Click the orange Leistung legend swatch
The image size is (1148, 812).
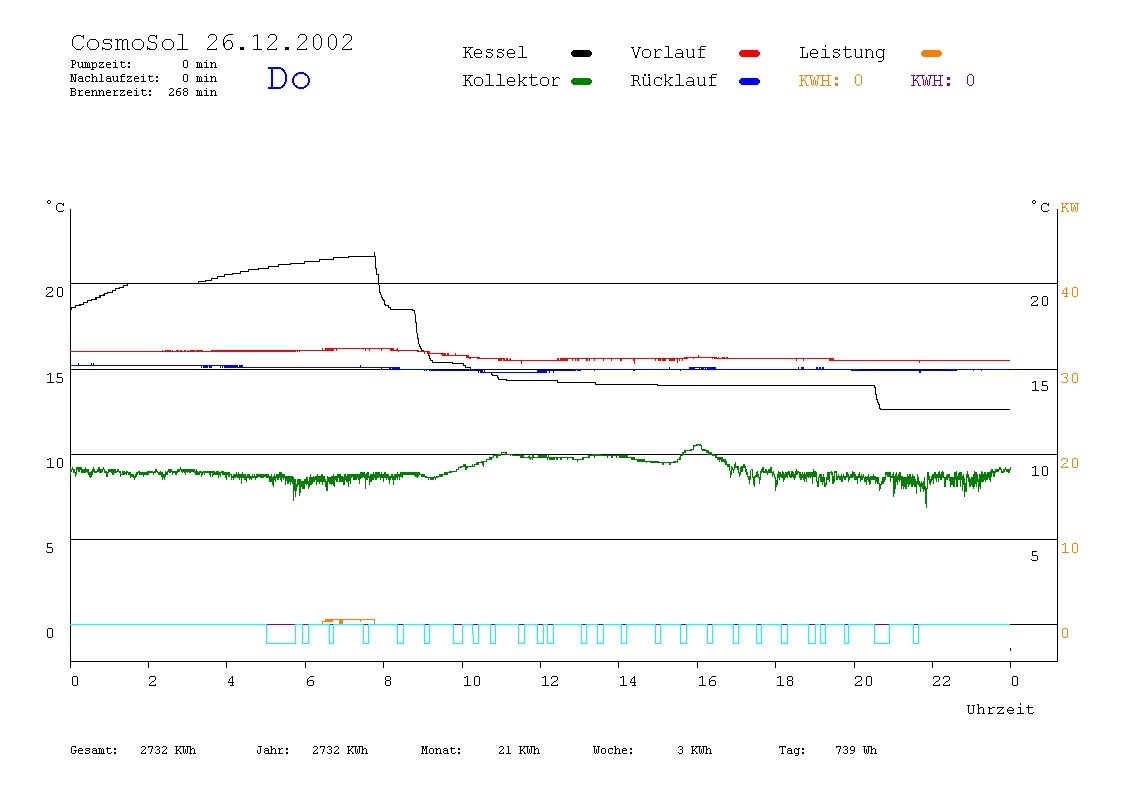(x=931, y=53)
